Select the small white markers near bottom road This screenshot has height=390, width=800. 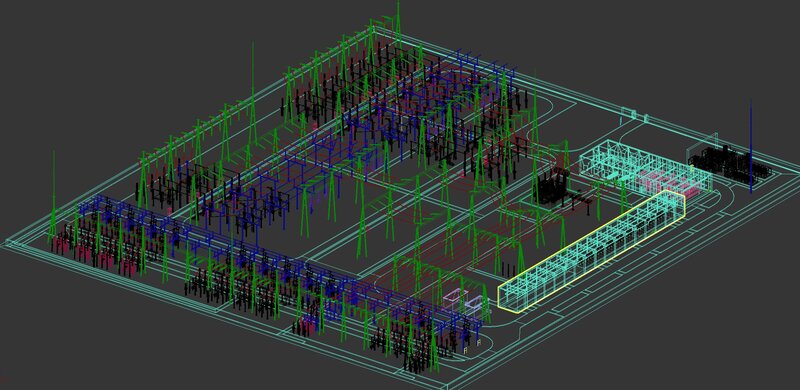click(x=471, y=350)
